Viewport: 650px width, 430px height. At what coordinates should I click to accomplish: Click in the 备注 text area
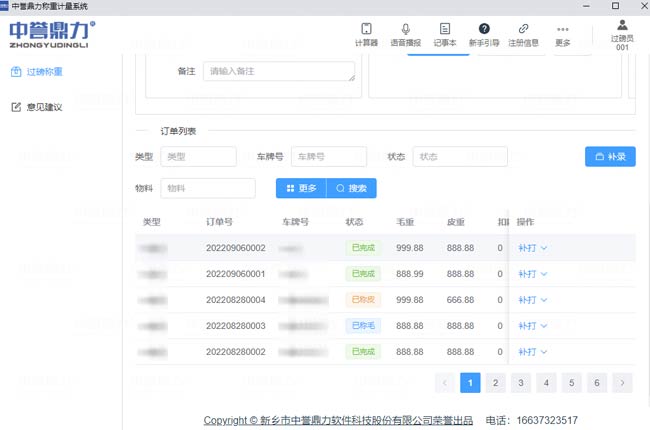coord(279,71)
